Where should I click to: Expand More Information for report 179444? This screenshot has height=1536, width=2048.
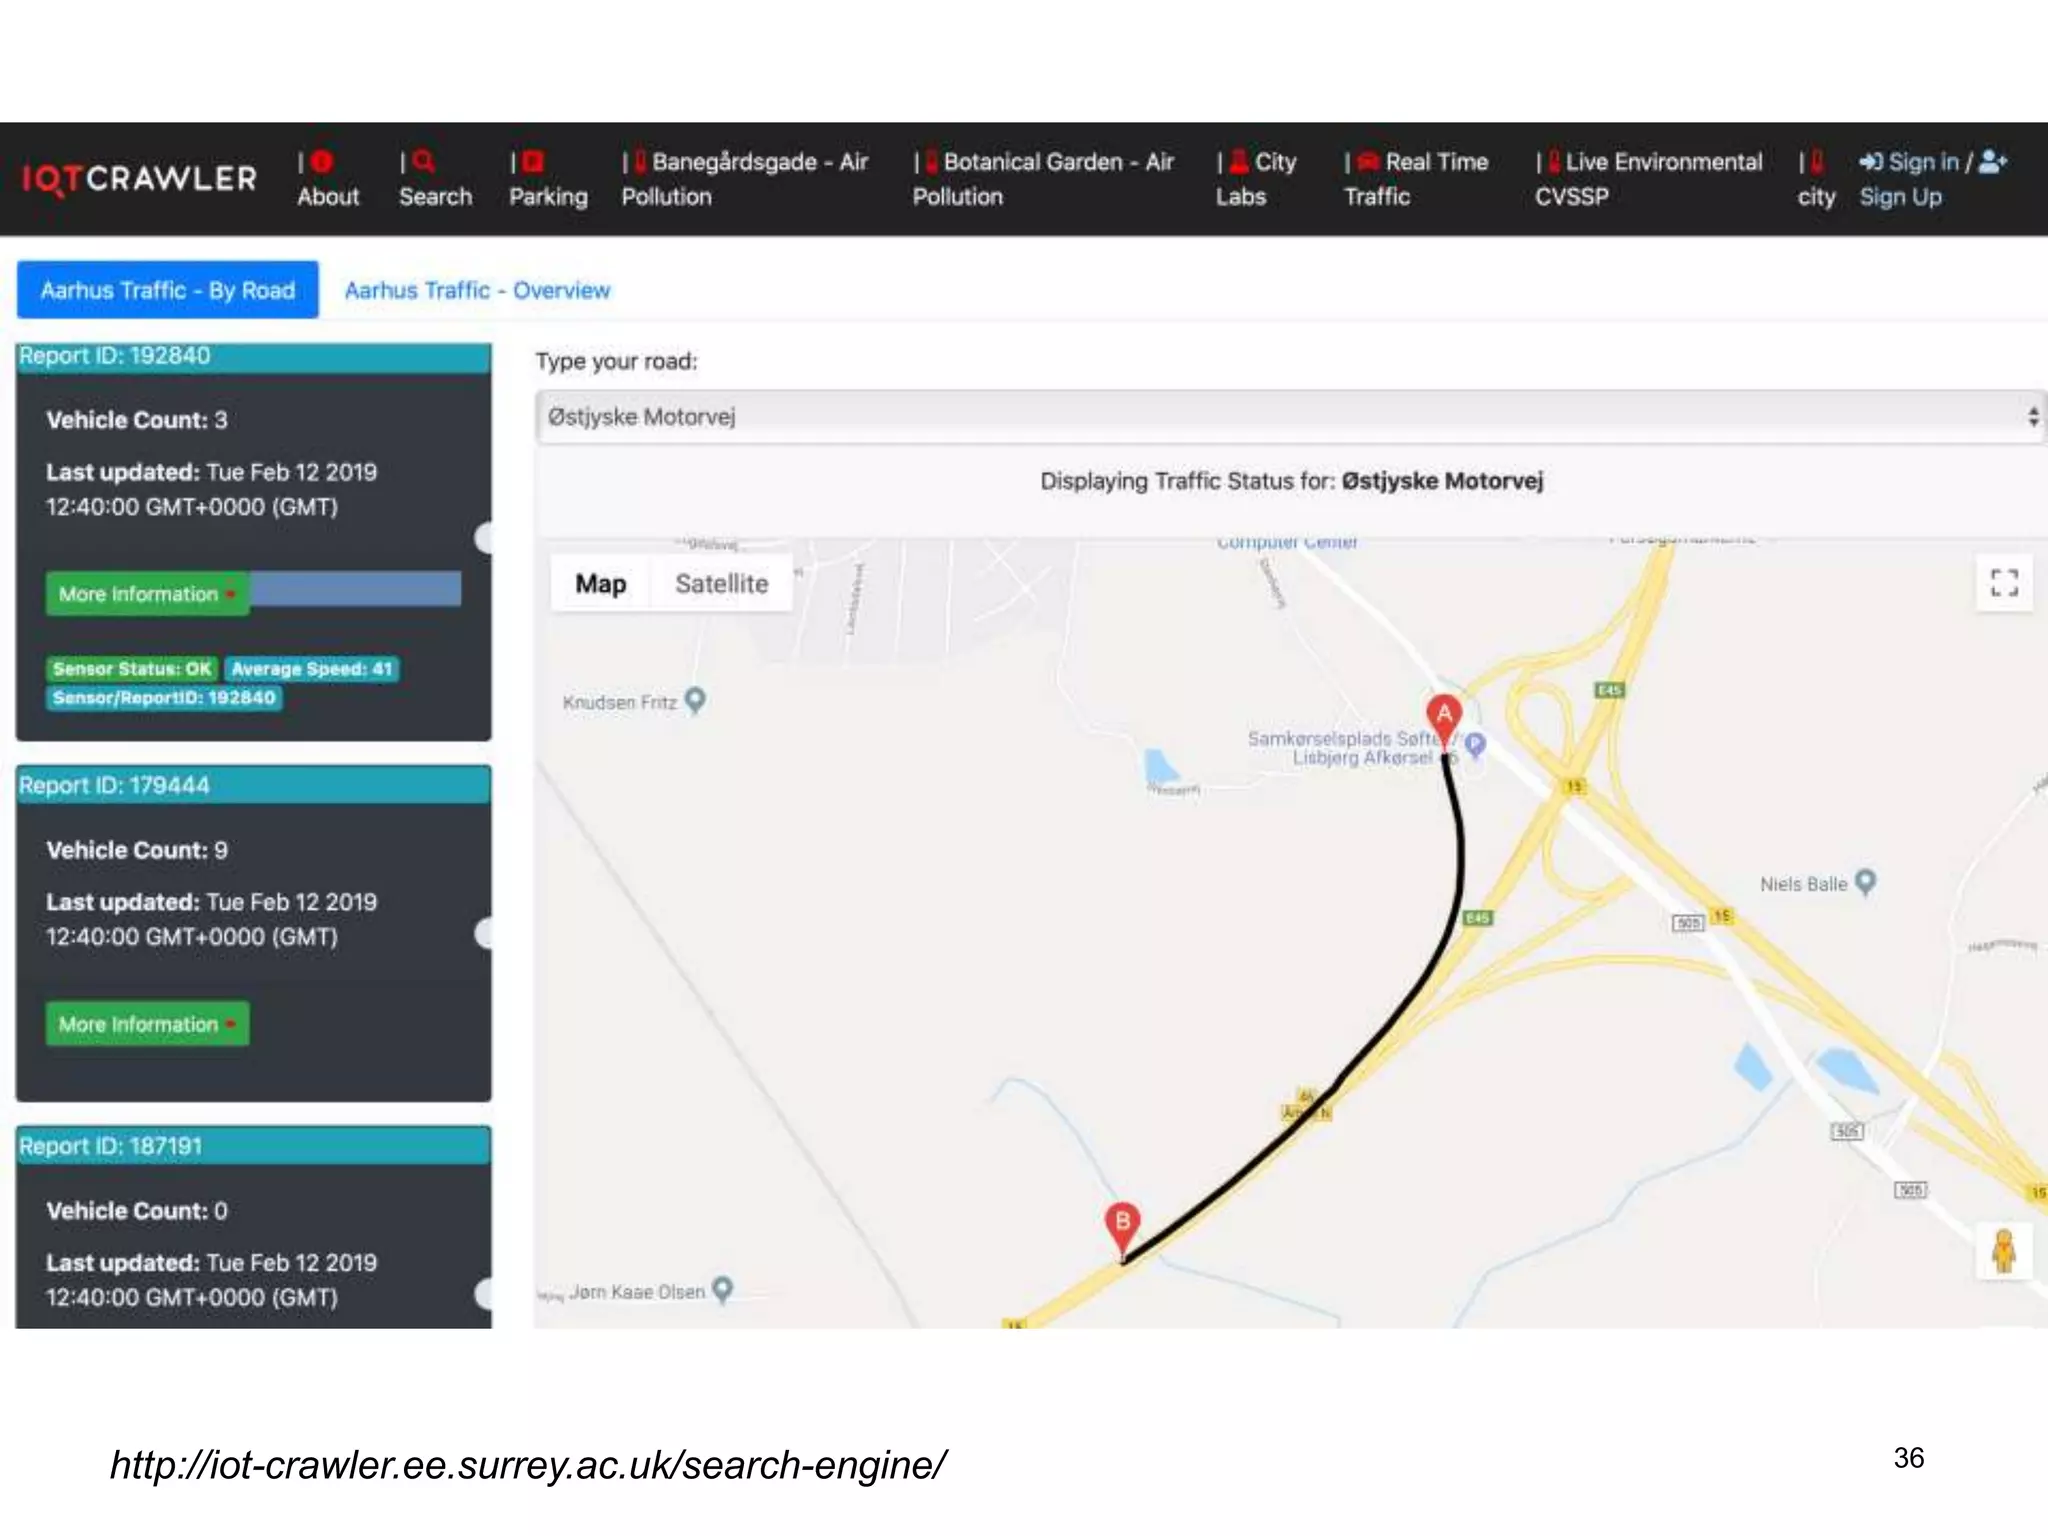(x=147, y=1024)
